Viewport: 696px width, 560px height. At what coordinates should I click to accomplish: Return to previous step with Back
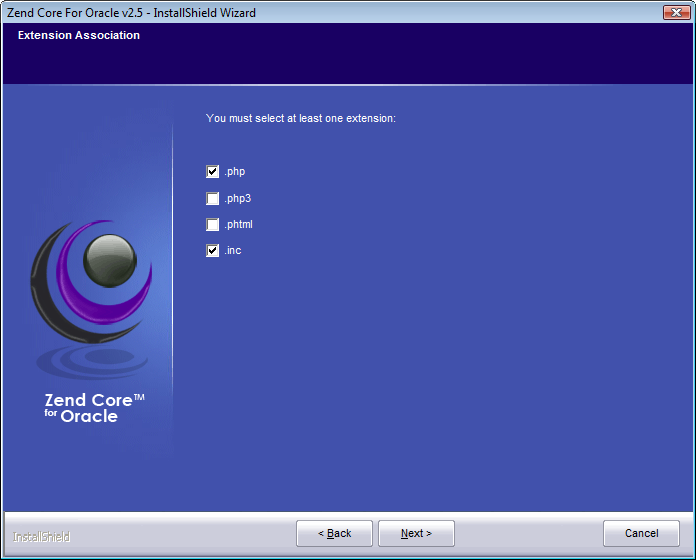pyautogui.click(x=334, y=533)
